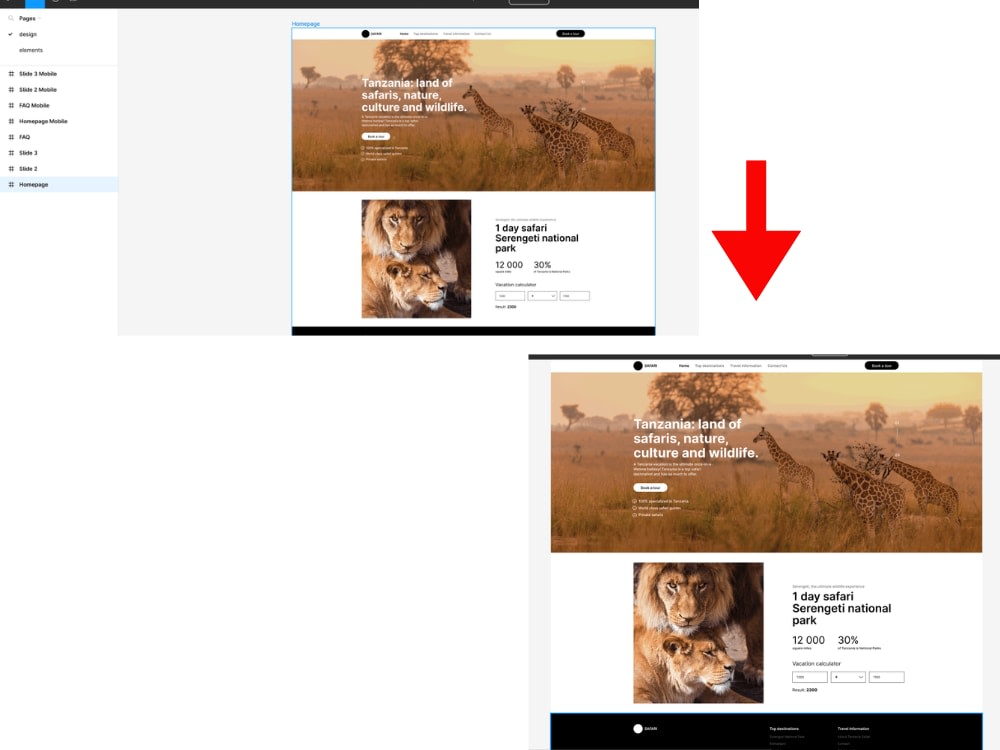Select the Slide 3 layer name
This screenshot has height=750, width=1000.
tap(28, 153)
